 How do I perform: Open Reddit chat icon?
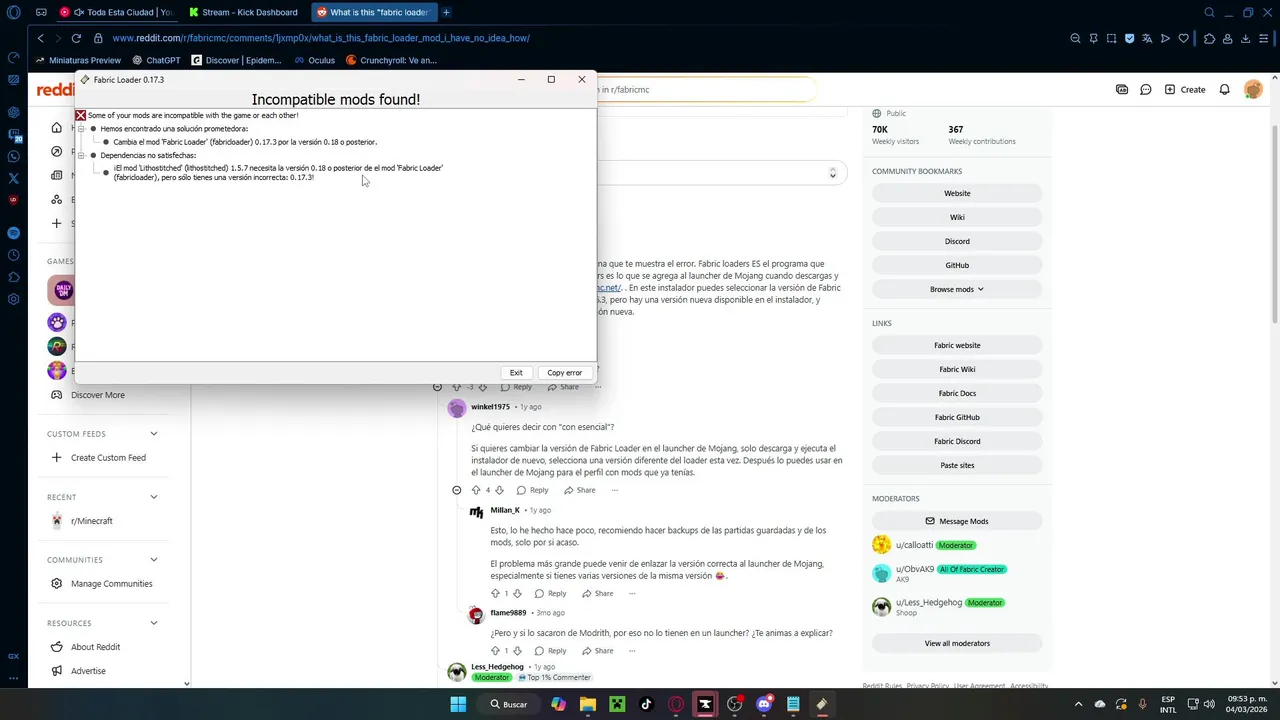pyautogui.click(x=1146, y=89)
